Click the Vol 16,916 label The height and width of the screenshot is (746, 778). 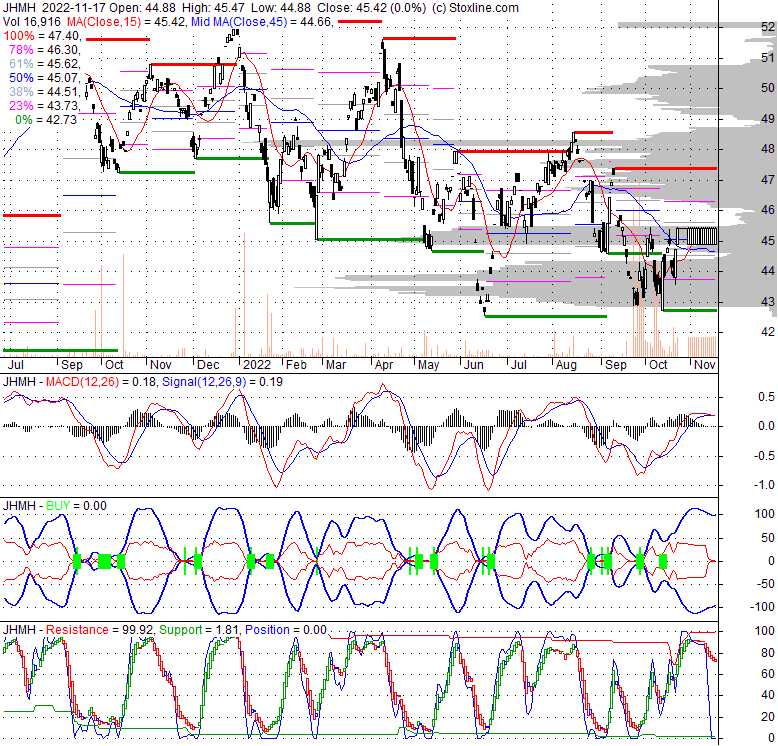tap(32, 22)
